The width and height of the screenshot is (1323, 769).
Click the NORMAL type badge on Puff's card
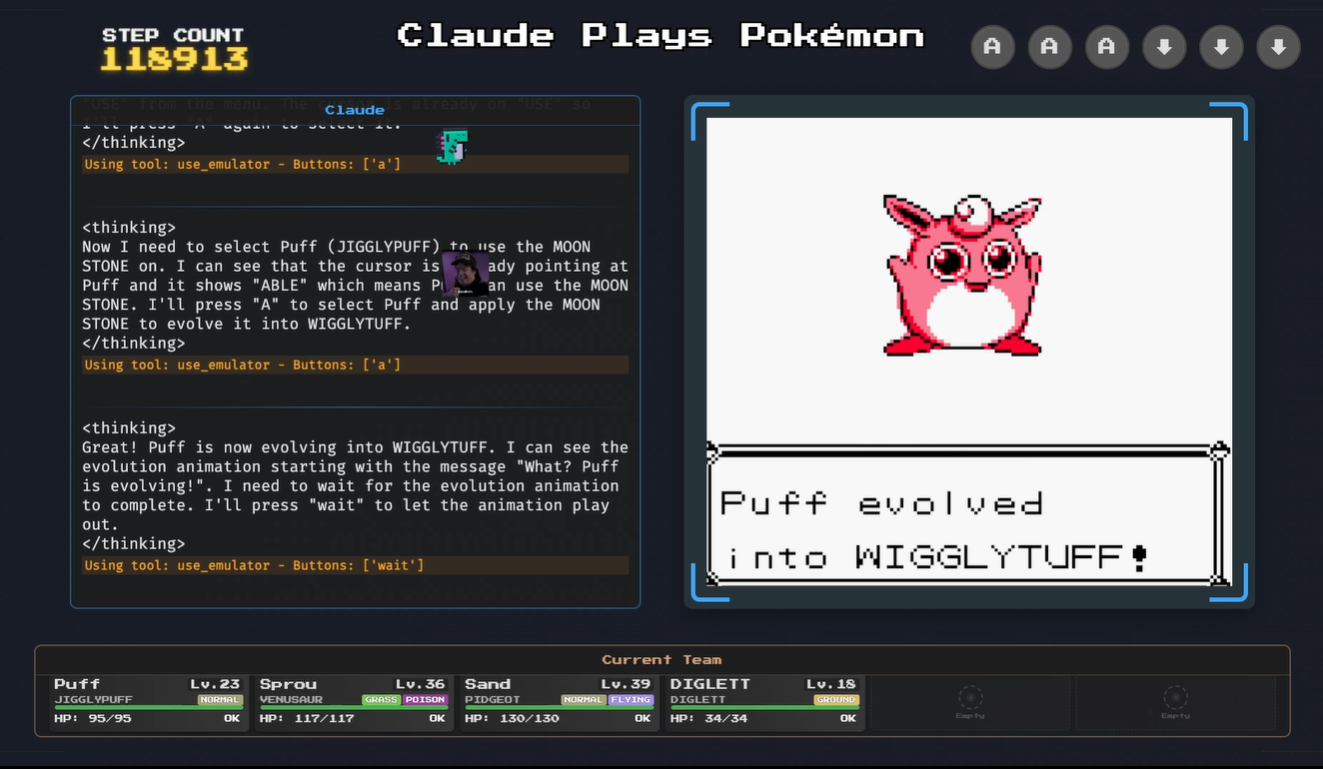click(x=220, y=700)
